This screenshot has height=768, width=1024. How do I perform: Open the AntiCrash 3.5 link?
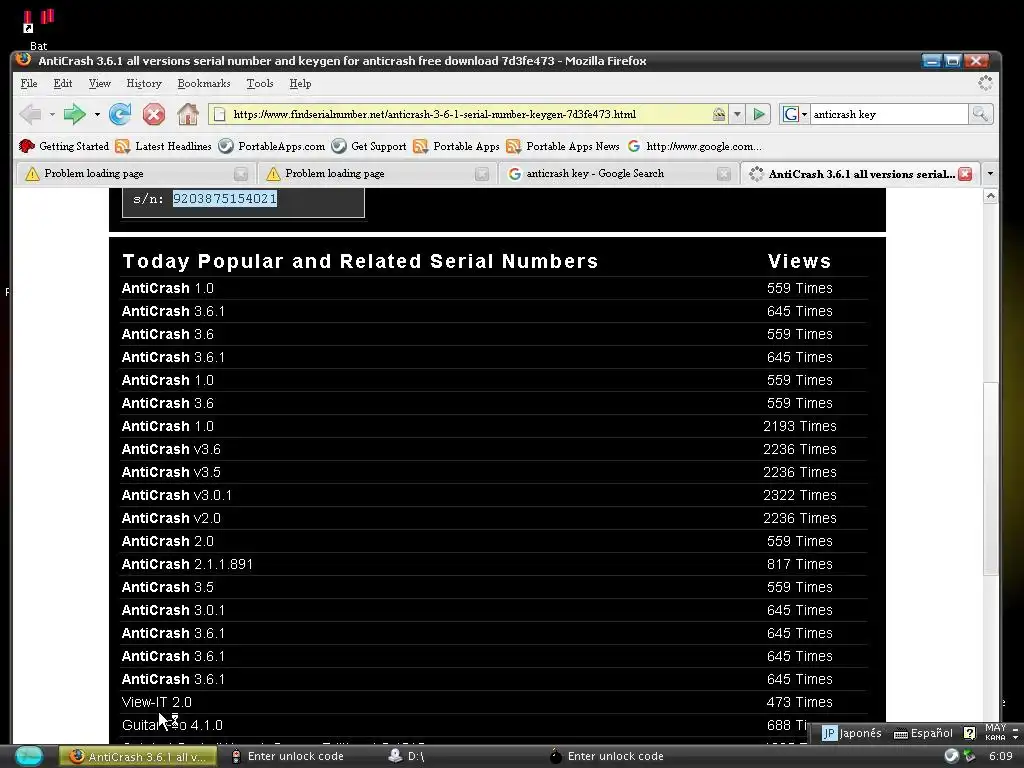point(168,587)
